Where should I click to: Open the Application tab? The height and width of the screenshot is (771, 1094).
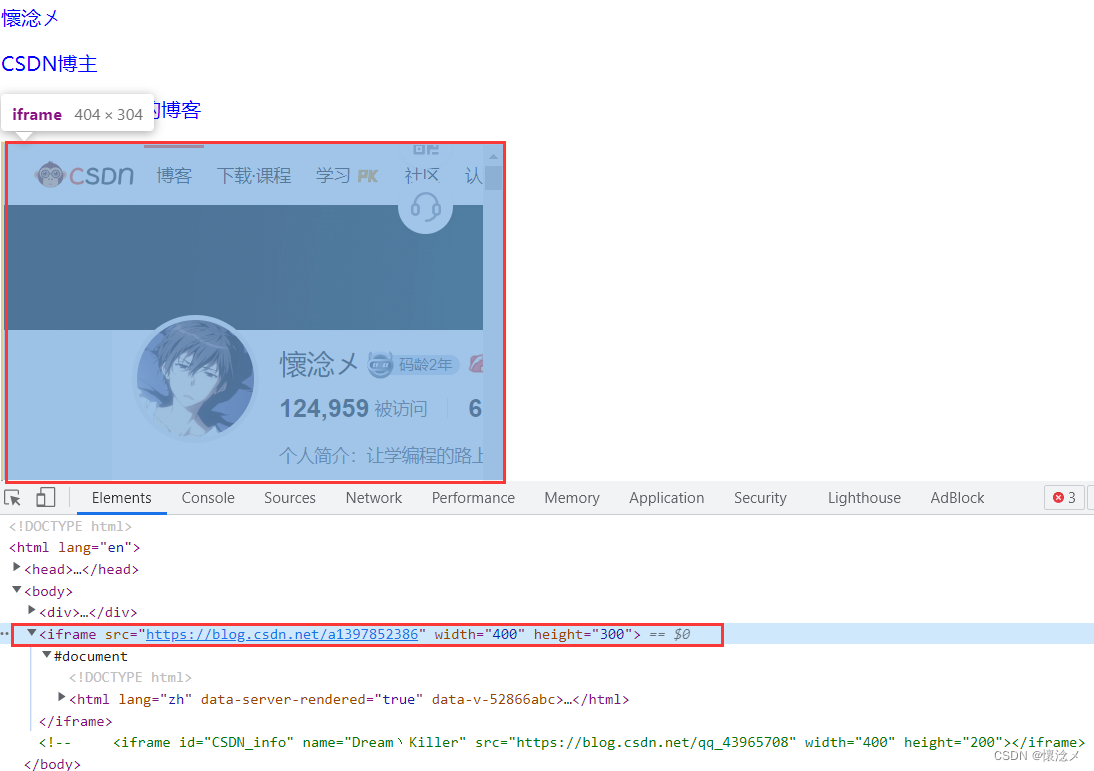pos(666,497)
